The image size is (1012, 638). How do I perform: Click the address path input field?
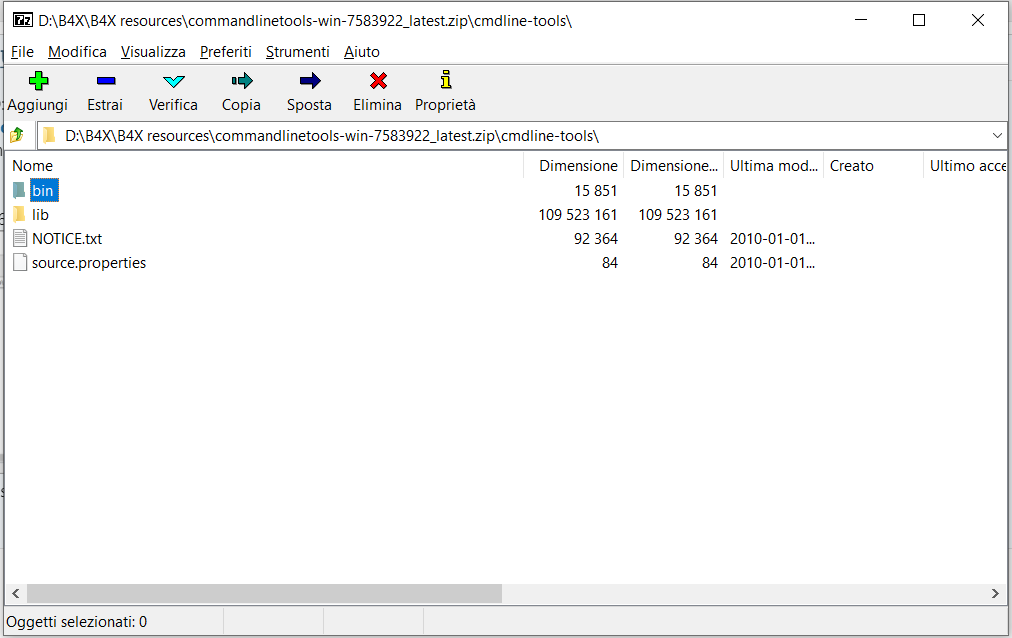(x=523, y=135)
